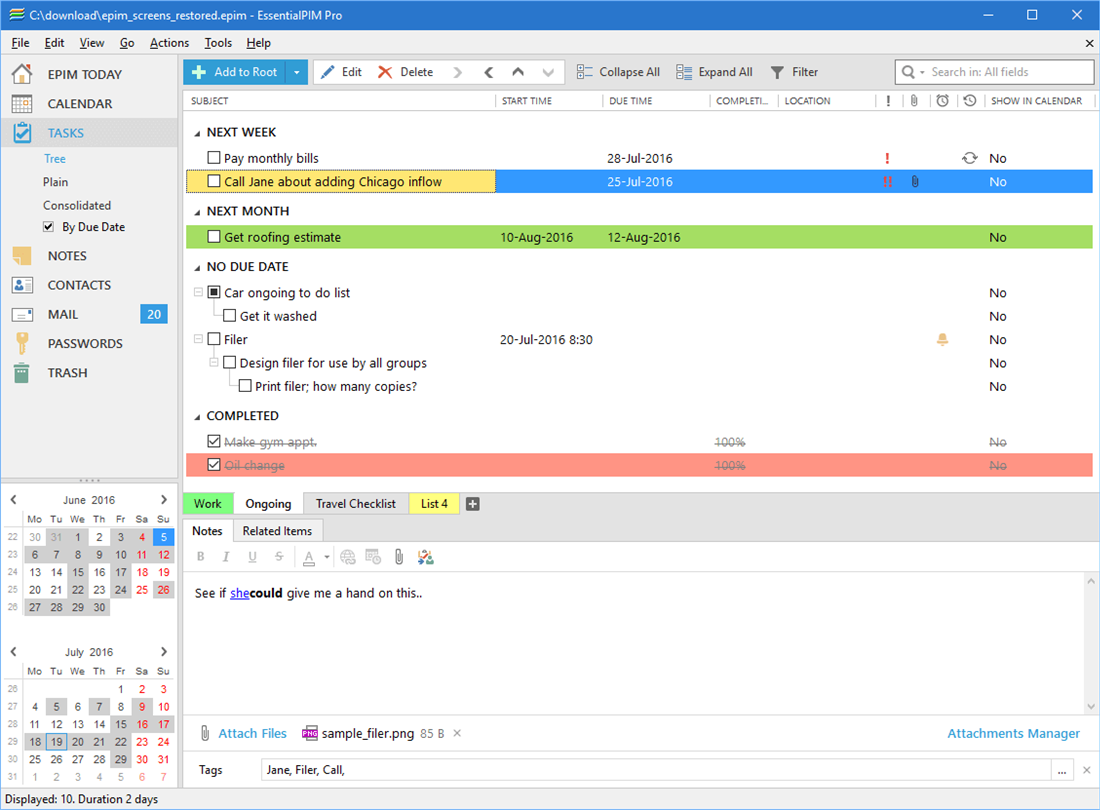Toggle the By Due Date checkbox

(x=48, y=227)
